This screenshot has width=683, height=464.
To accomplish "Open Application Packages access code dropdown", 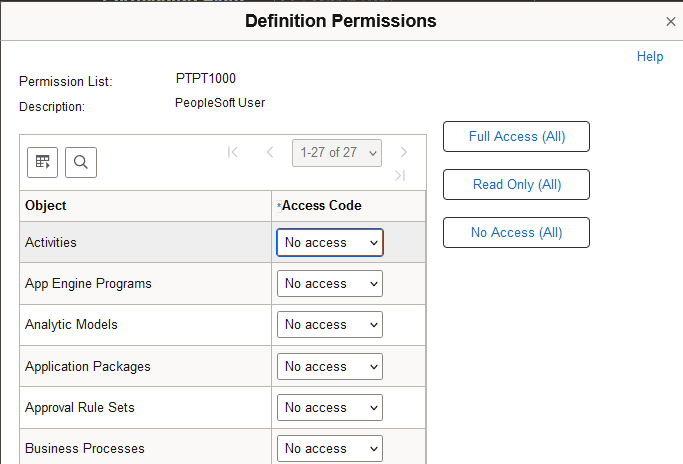I will 329,367.
